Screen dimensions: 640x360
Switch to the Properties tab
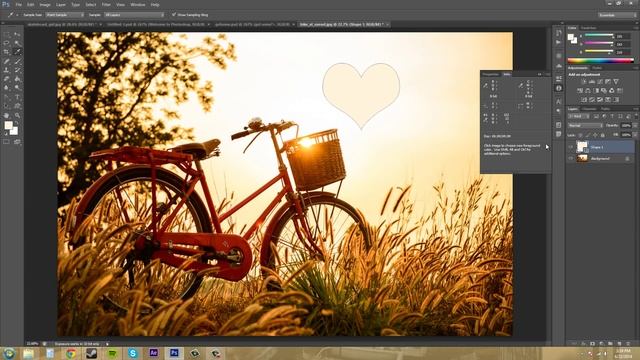tap(491, 74)
